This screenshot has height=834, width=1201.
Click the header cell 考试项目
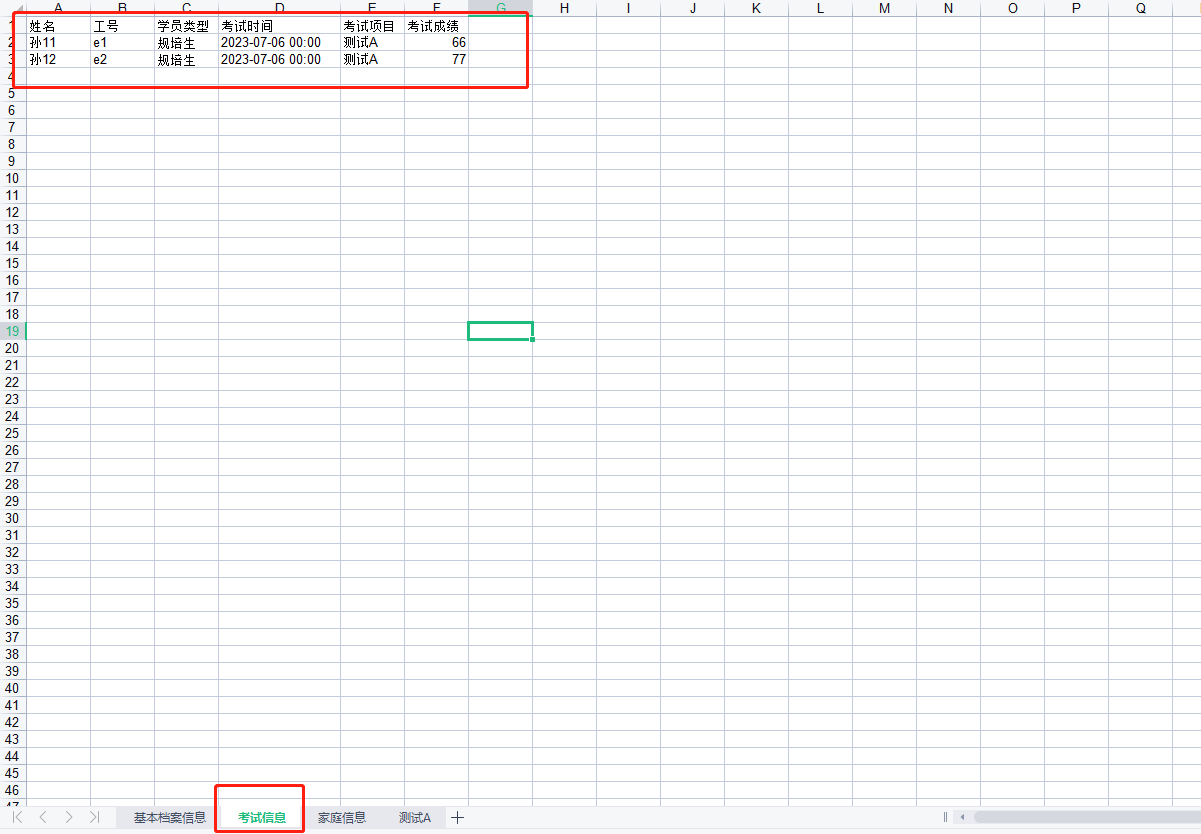(372, 26)
